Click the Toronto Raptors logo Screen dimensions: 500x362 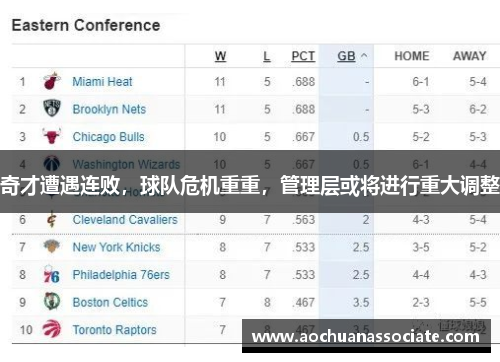[52, 329]
